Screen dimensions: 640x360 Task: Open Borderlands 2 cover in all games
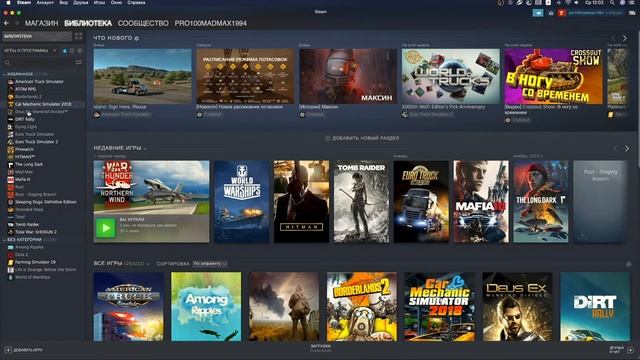click(362, 307)
